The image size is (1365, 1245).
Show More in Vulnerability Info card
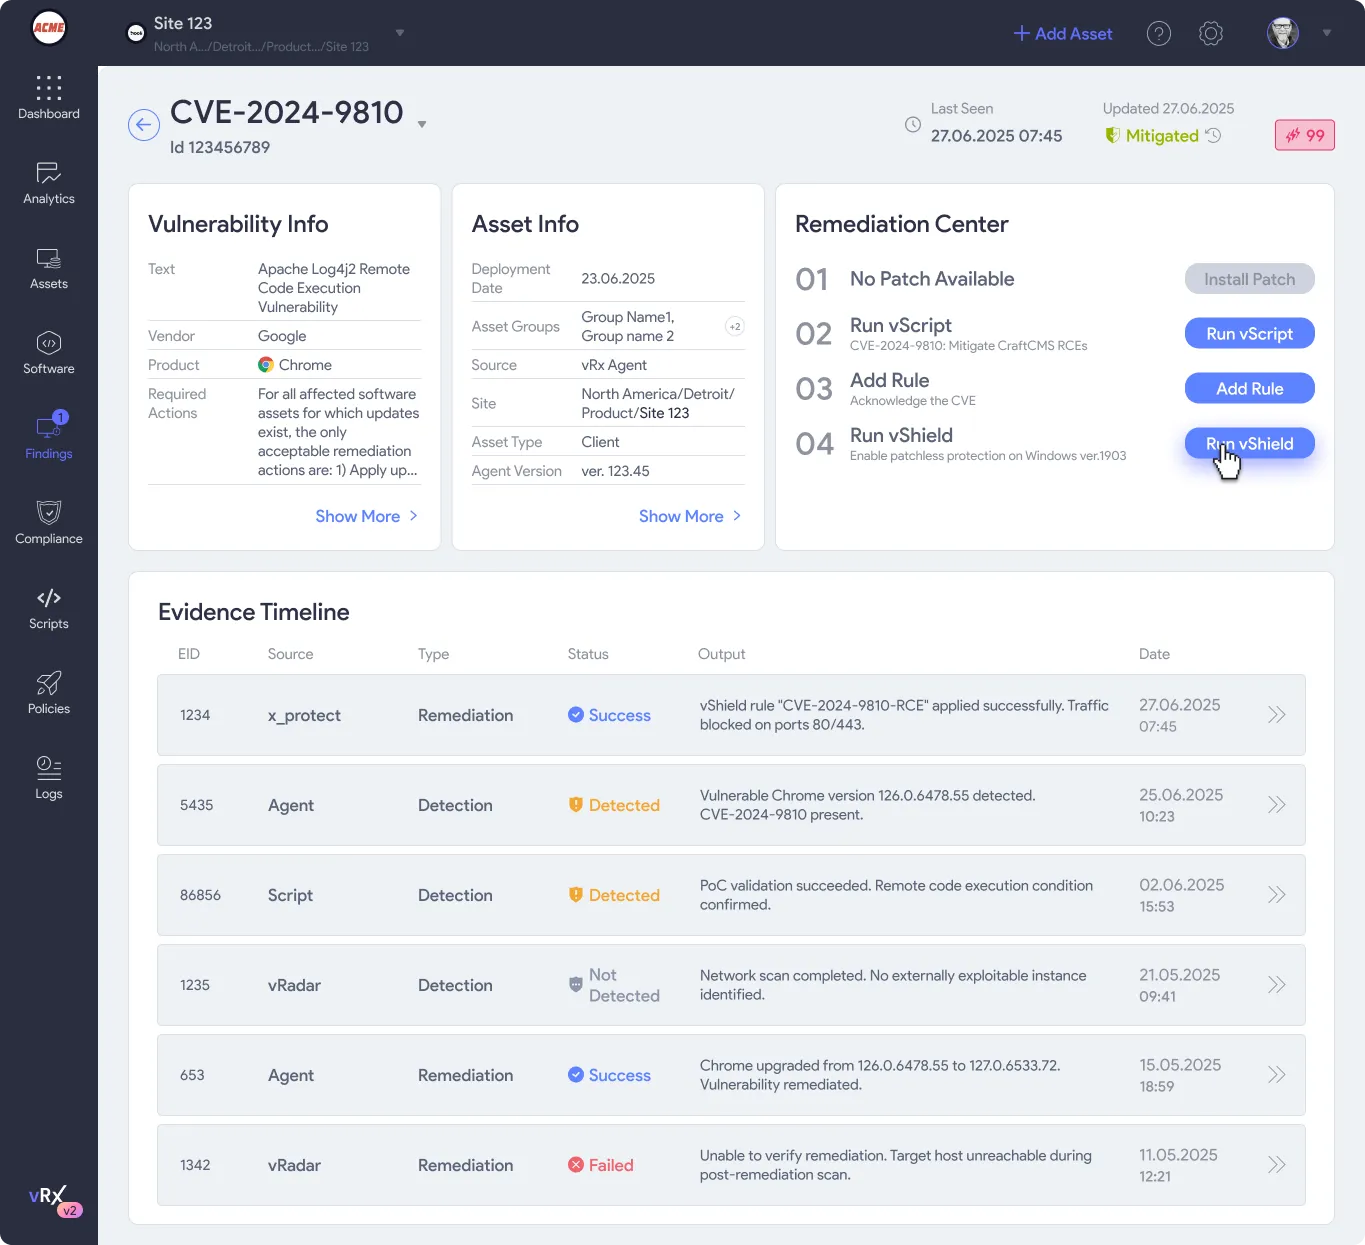pyautogui.click(x=367, y=516)
